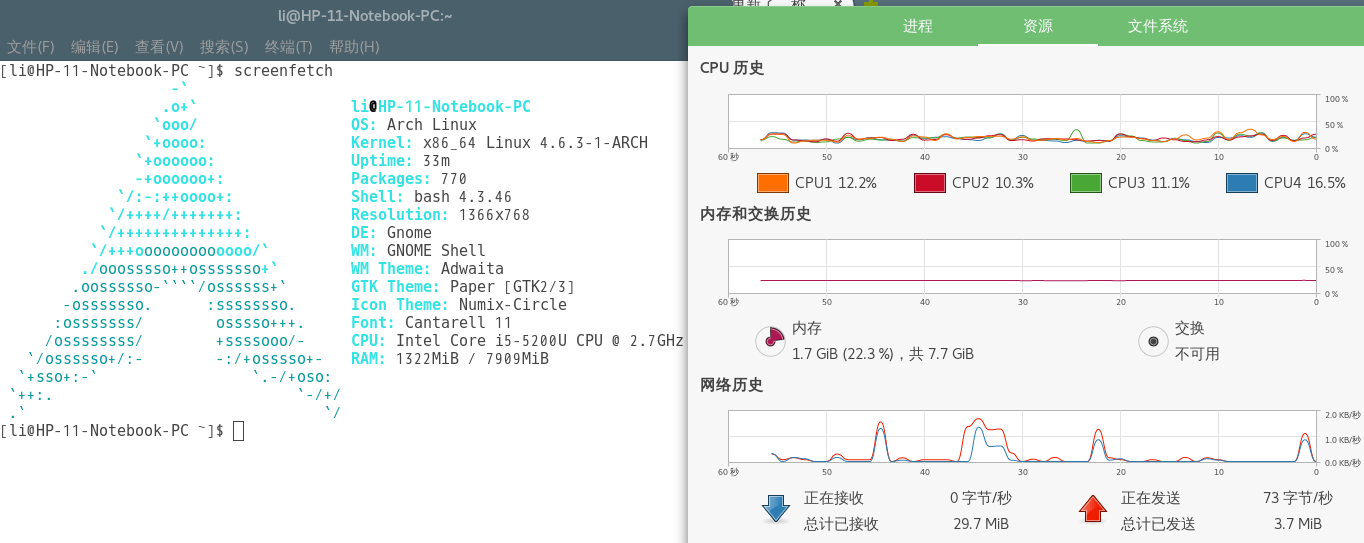1364x543 pixels.
Task: Click the CPU4 16.5% label
Action: click(x=1305, y=183)
